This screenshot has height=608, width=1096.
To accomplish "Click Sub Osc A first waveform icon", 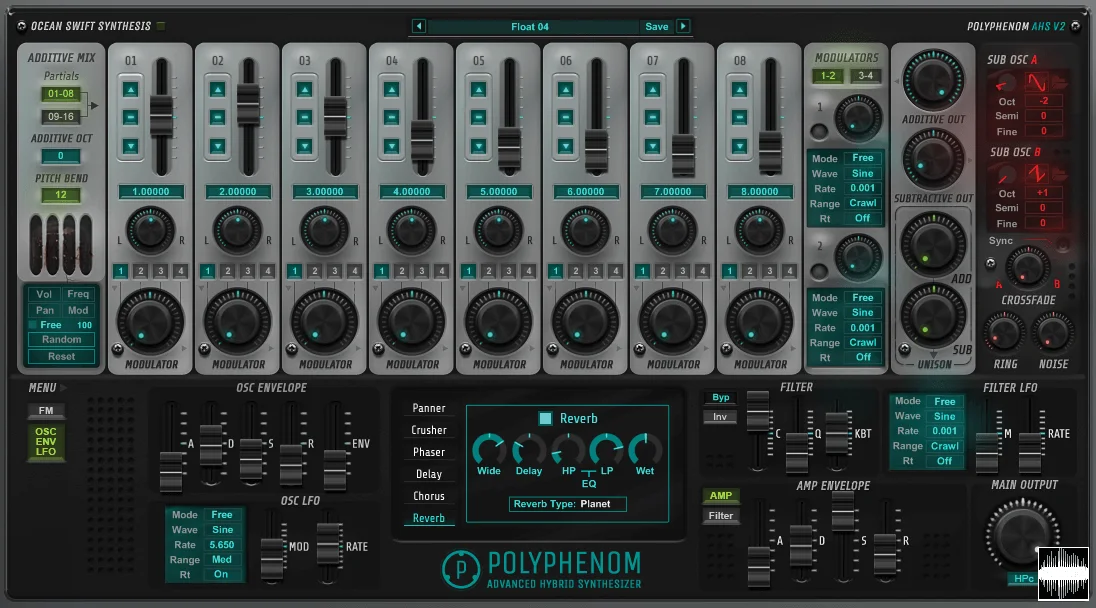I will (1005, 84).
